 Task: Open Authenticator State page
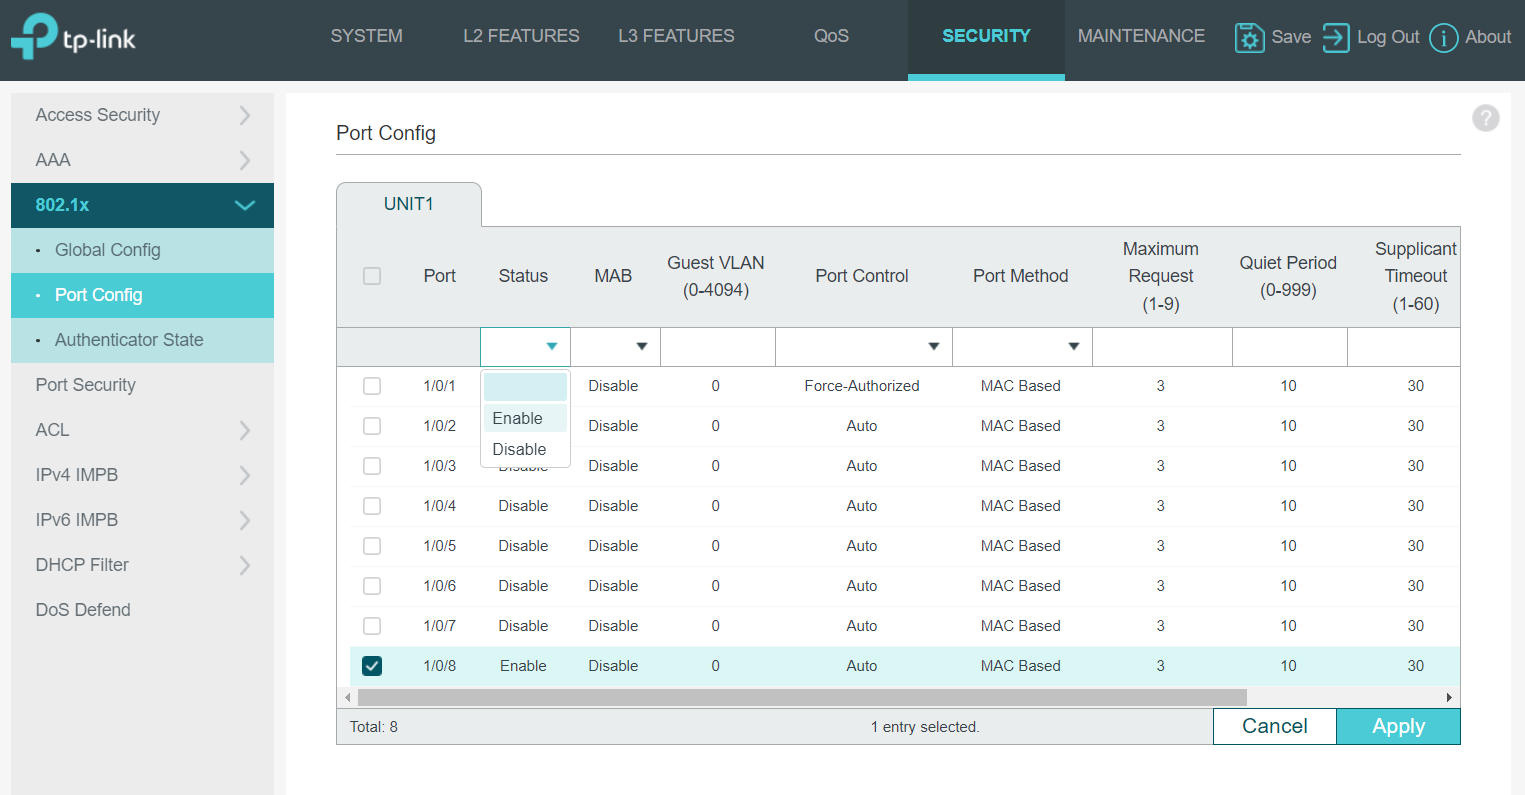pos(142,340)
